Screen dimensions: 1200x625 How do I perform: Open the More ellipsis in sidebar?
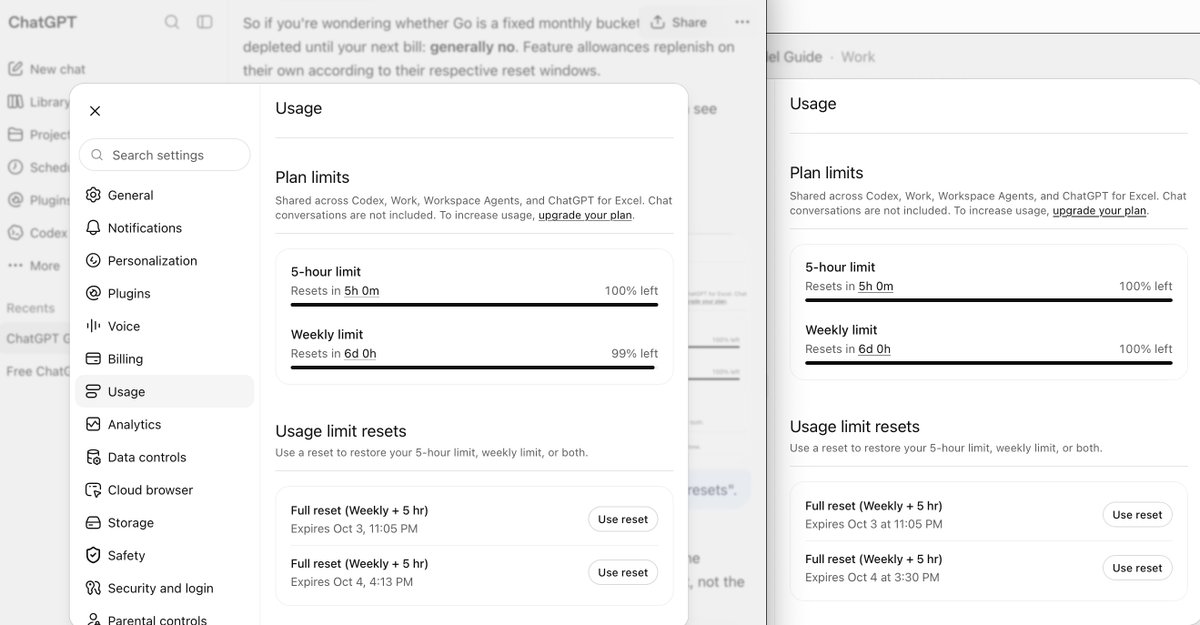[15, 266]
